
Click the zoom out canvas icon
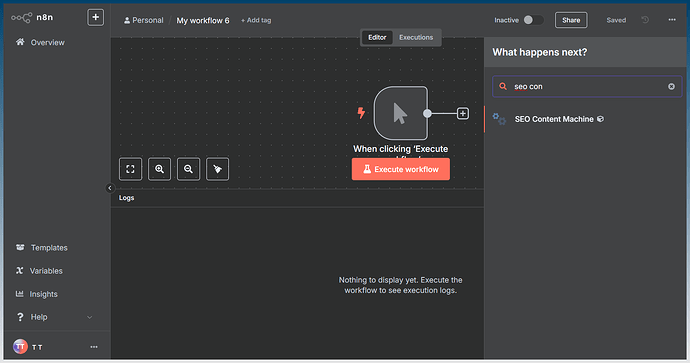pyautogui.click(x=188, y=169)
